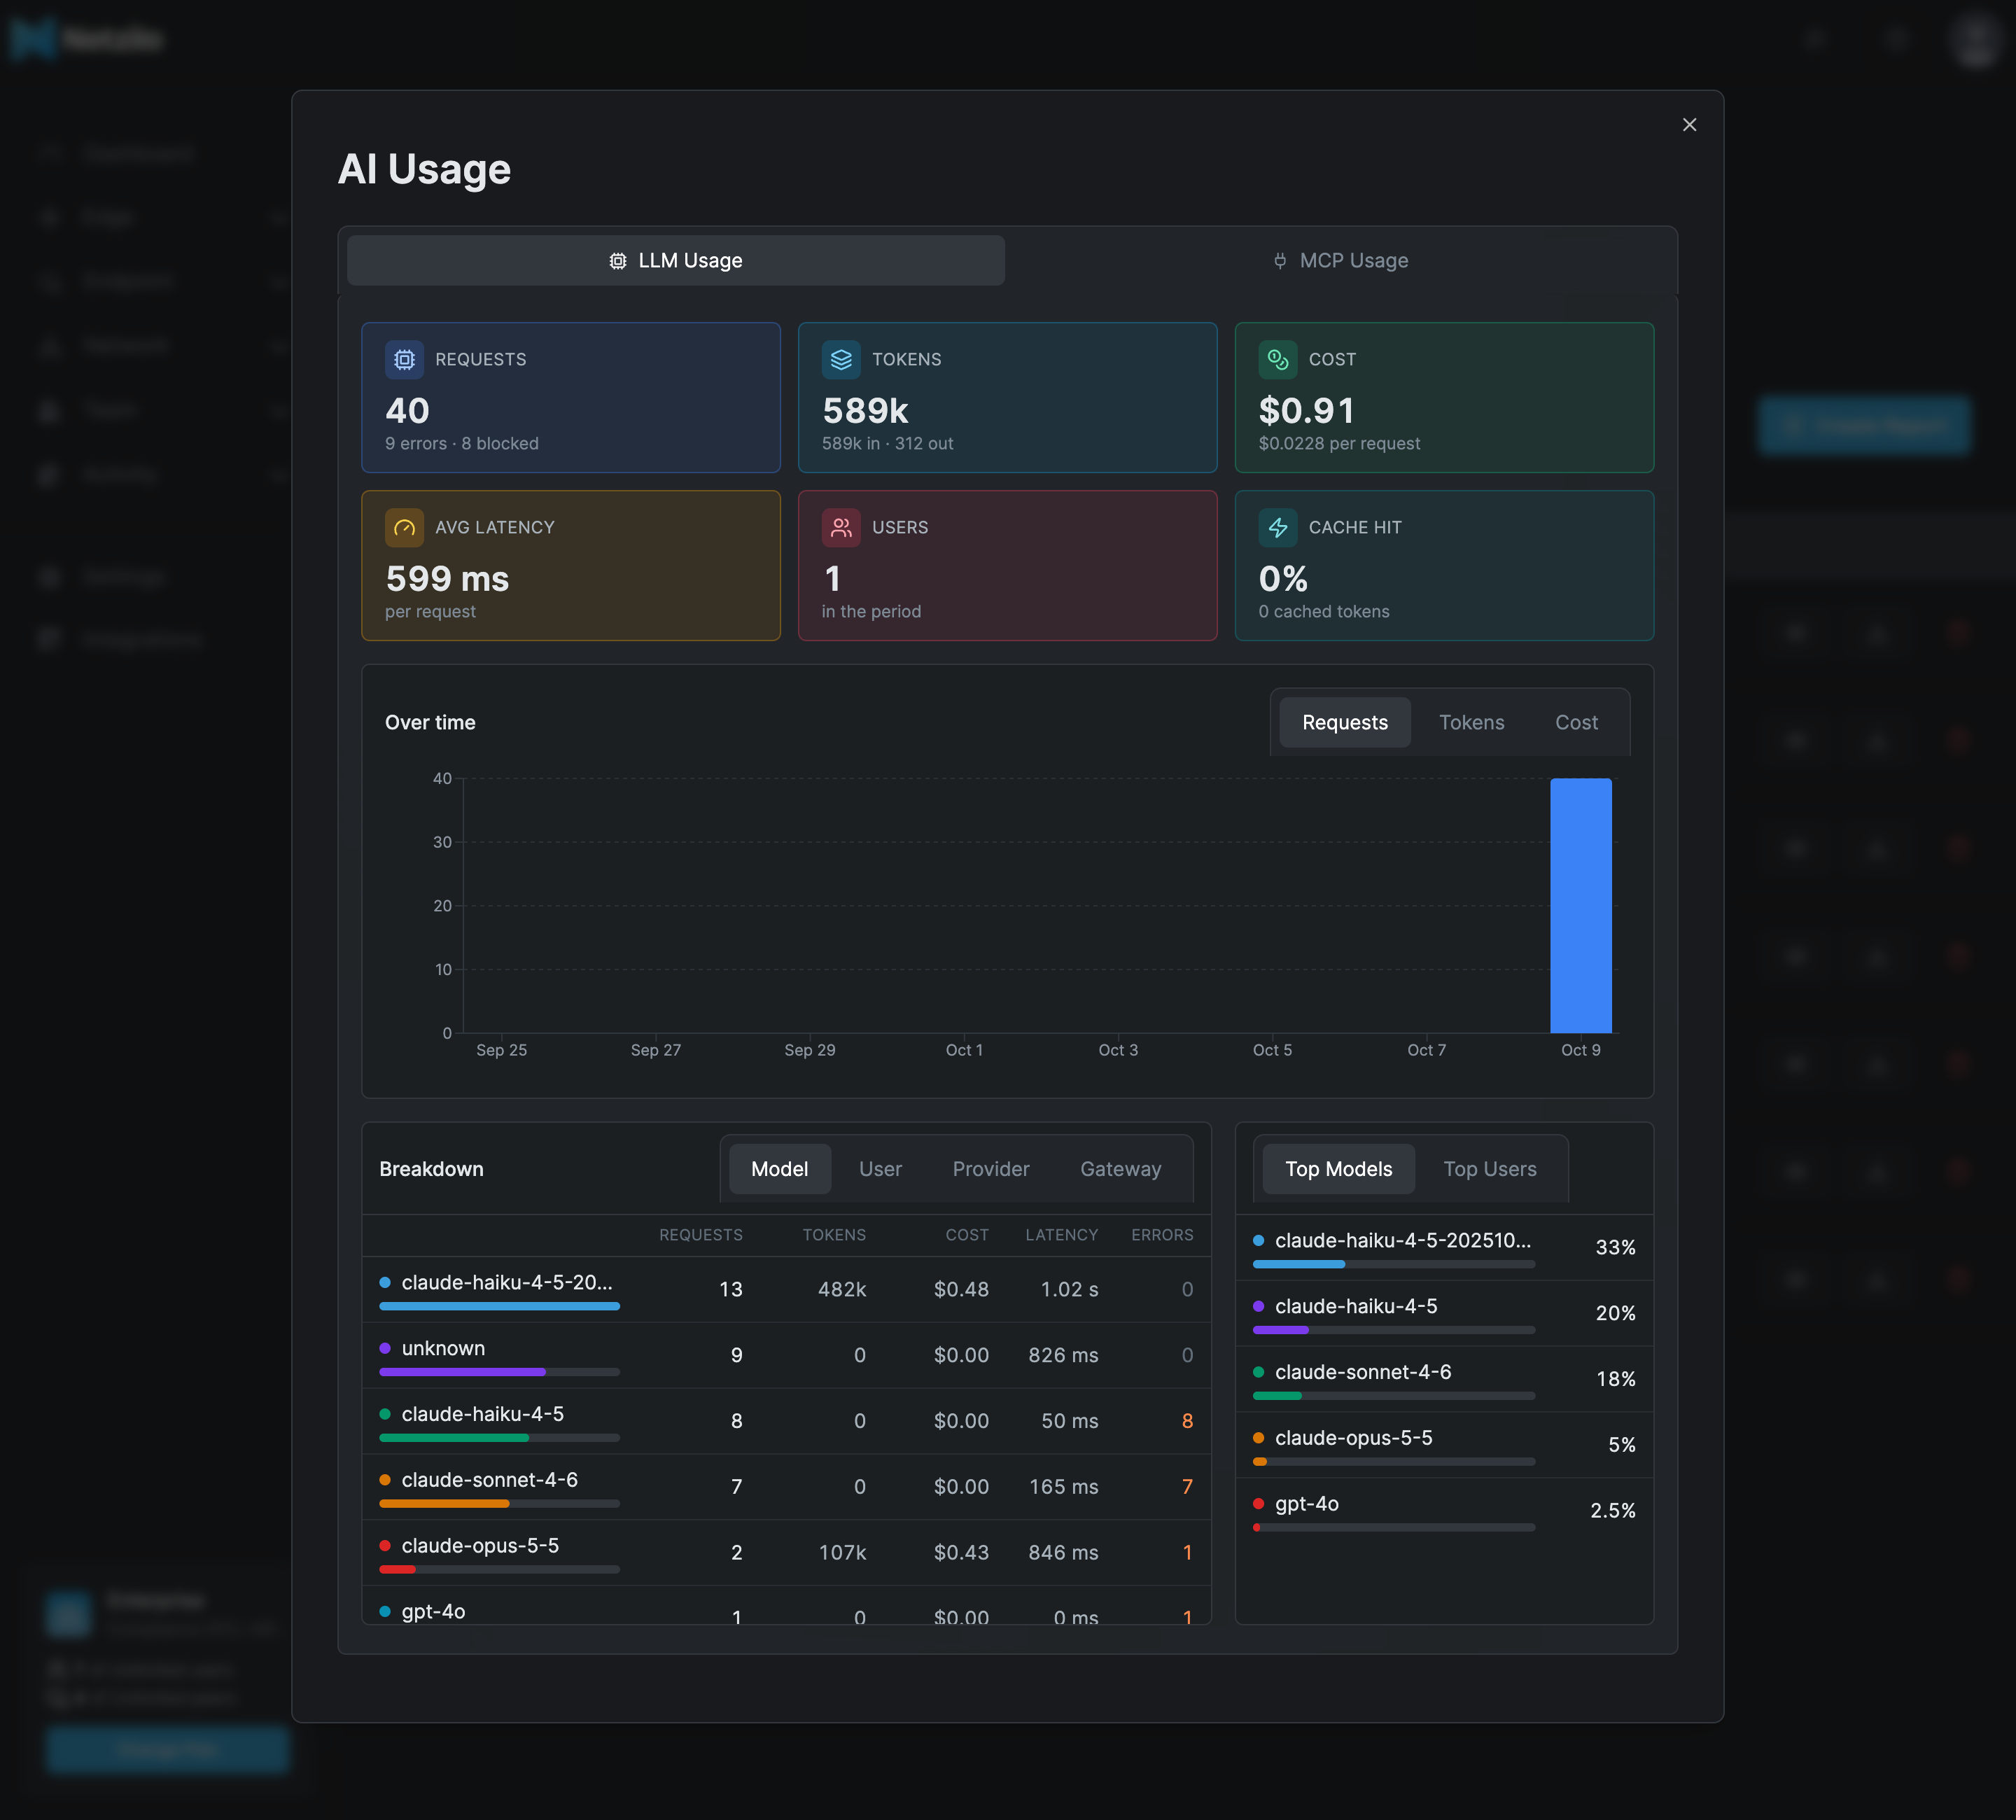Click gpt-4o in the Breakdown table
Image resolution: width=2016 pixels, height=1820 pixels.
coord(433,1612)
